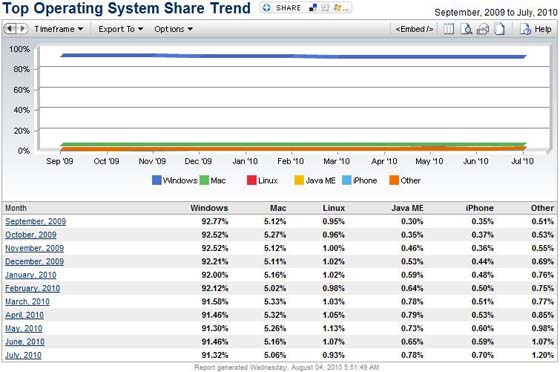Click the Other orange legend swatch
Screen dimensions: 560x372
pos(394,180)
